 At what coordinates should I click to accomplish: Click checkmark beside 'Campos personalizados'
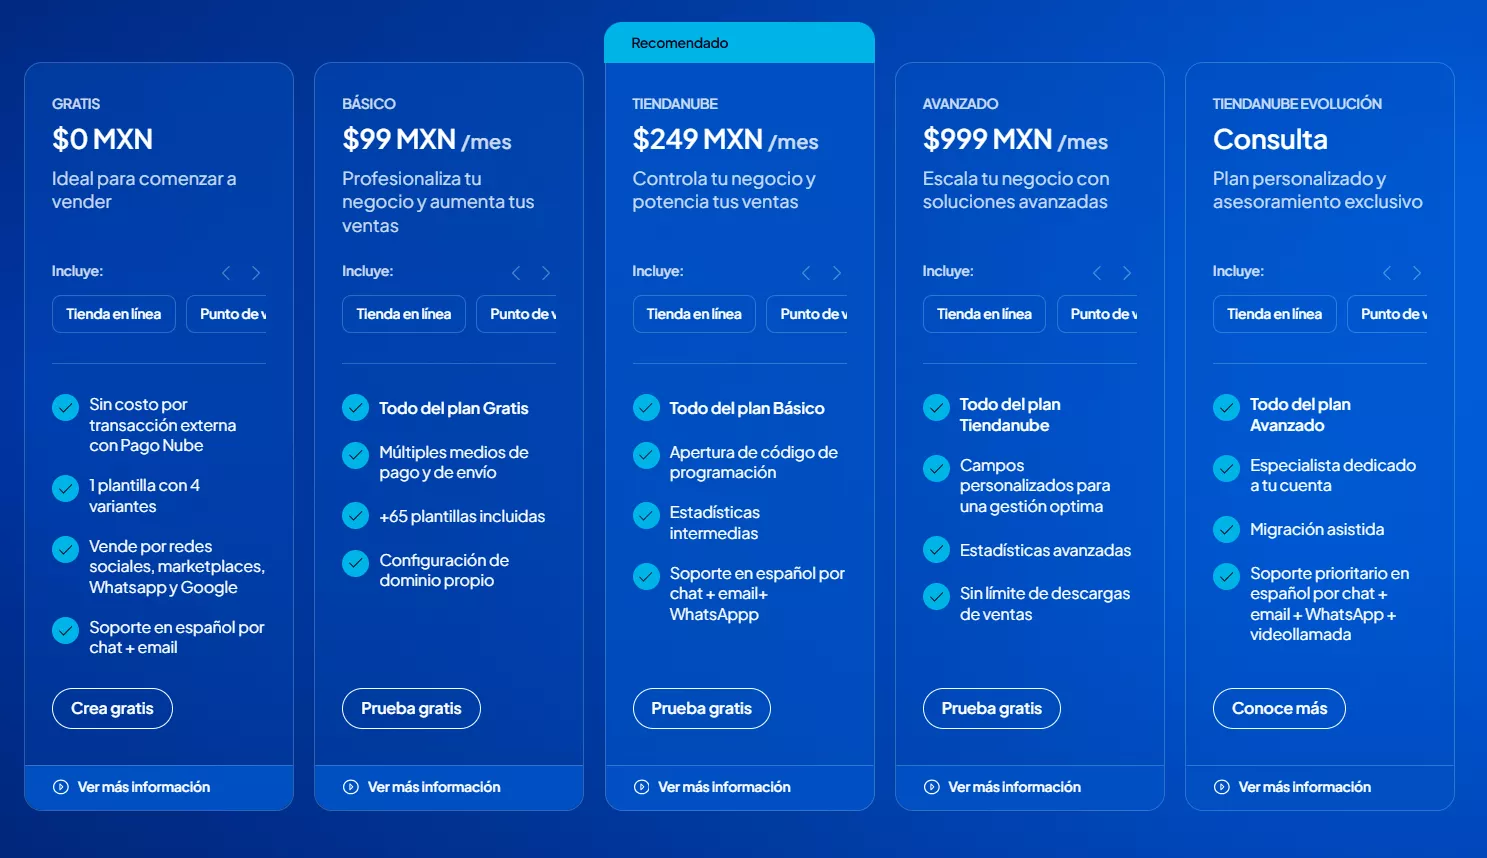(x=936, y=468)
